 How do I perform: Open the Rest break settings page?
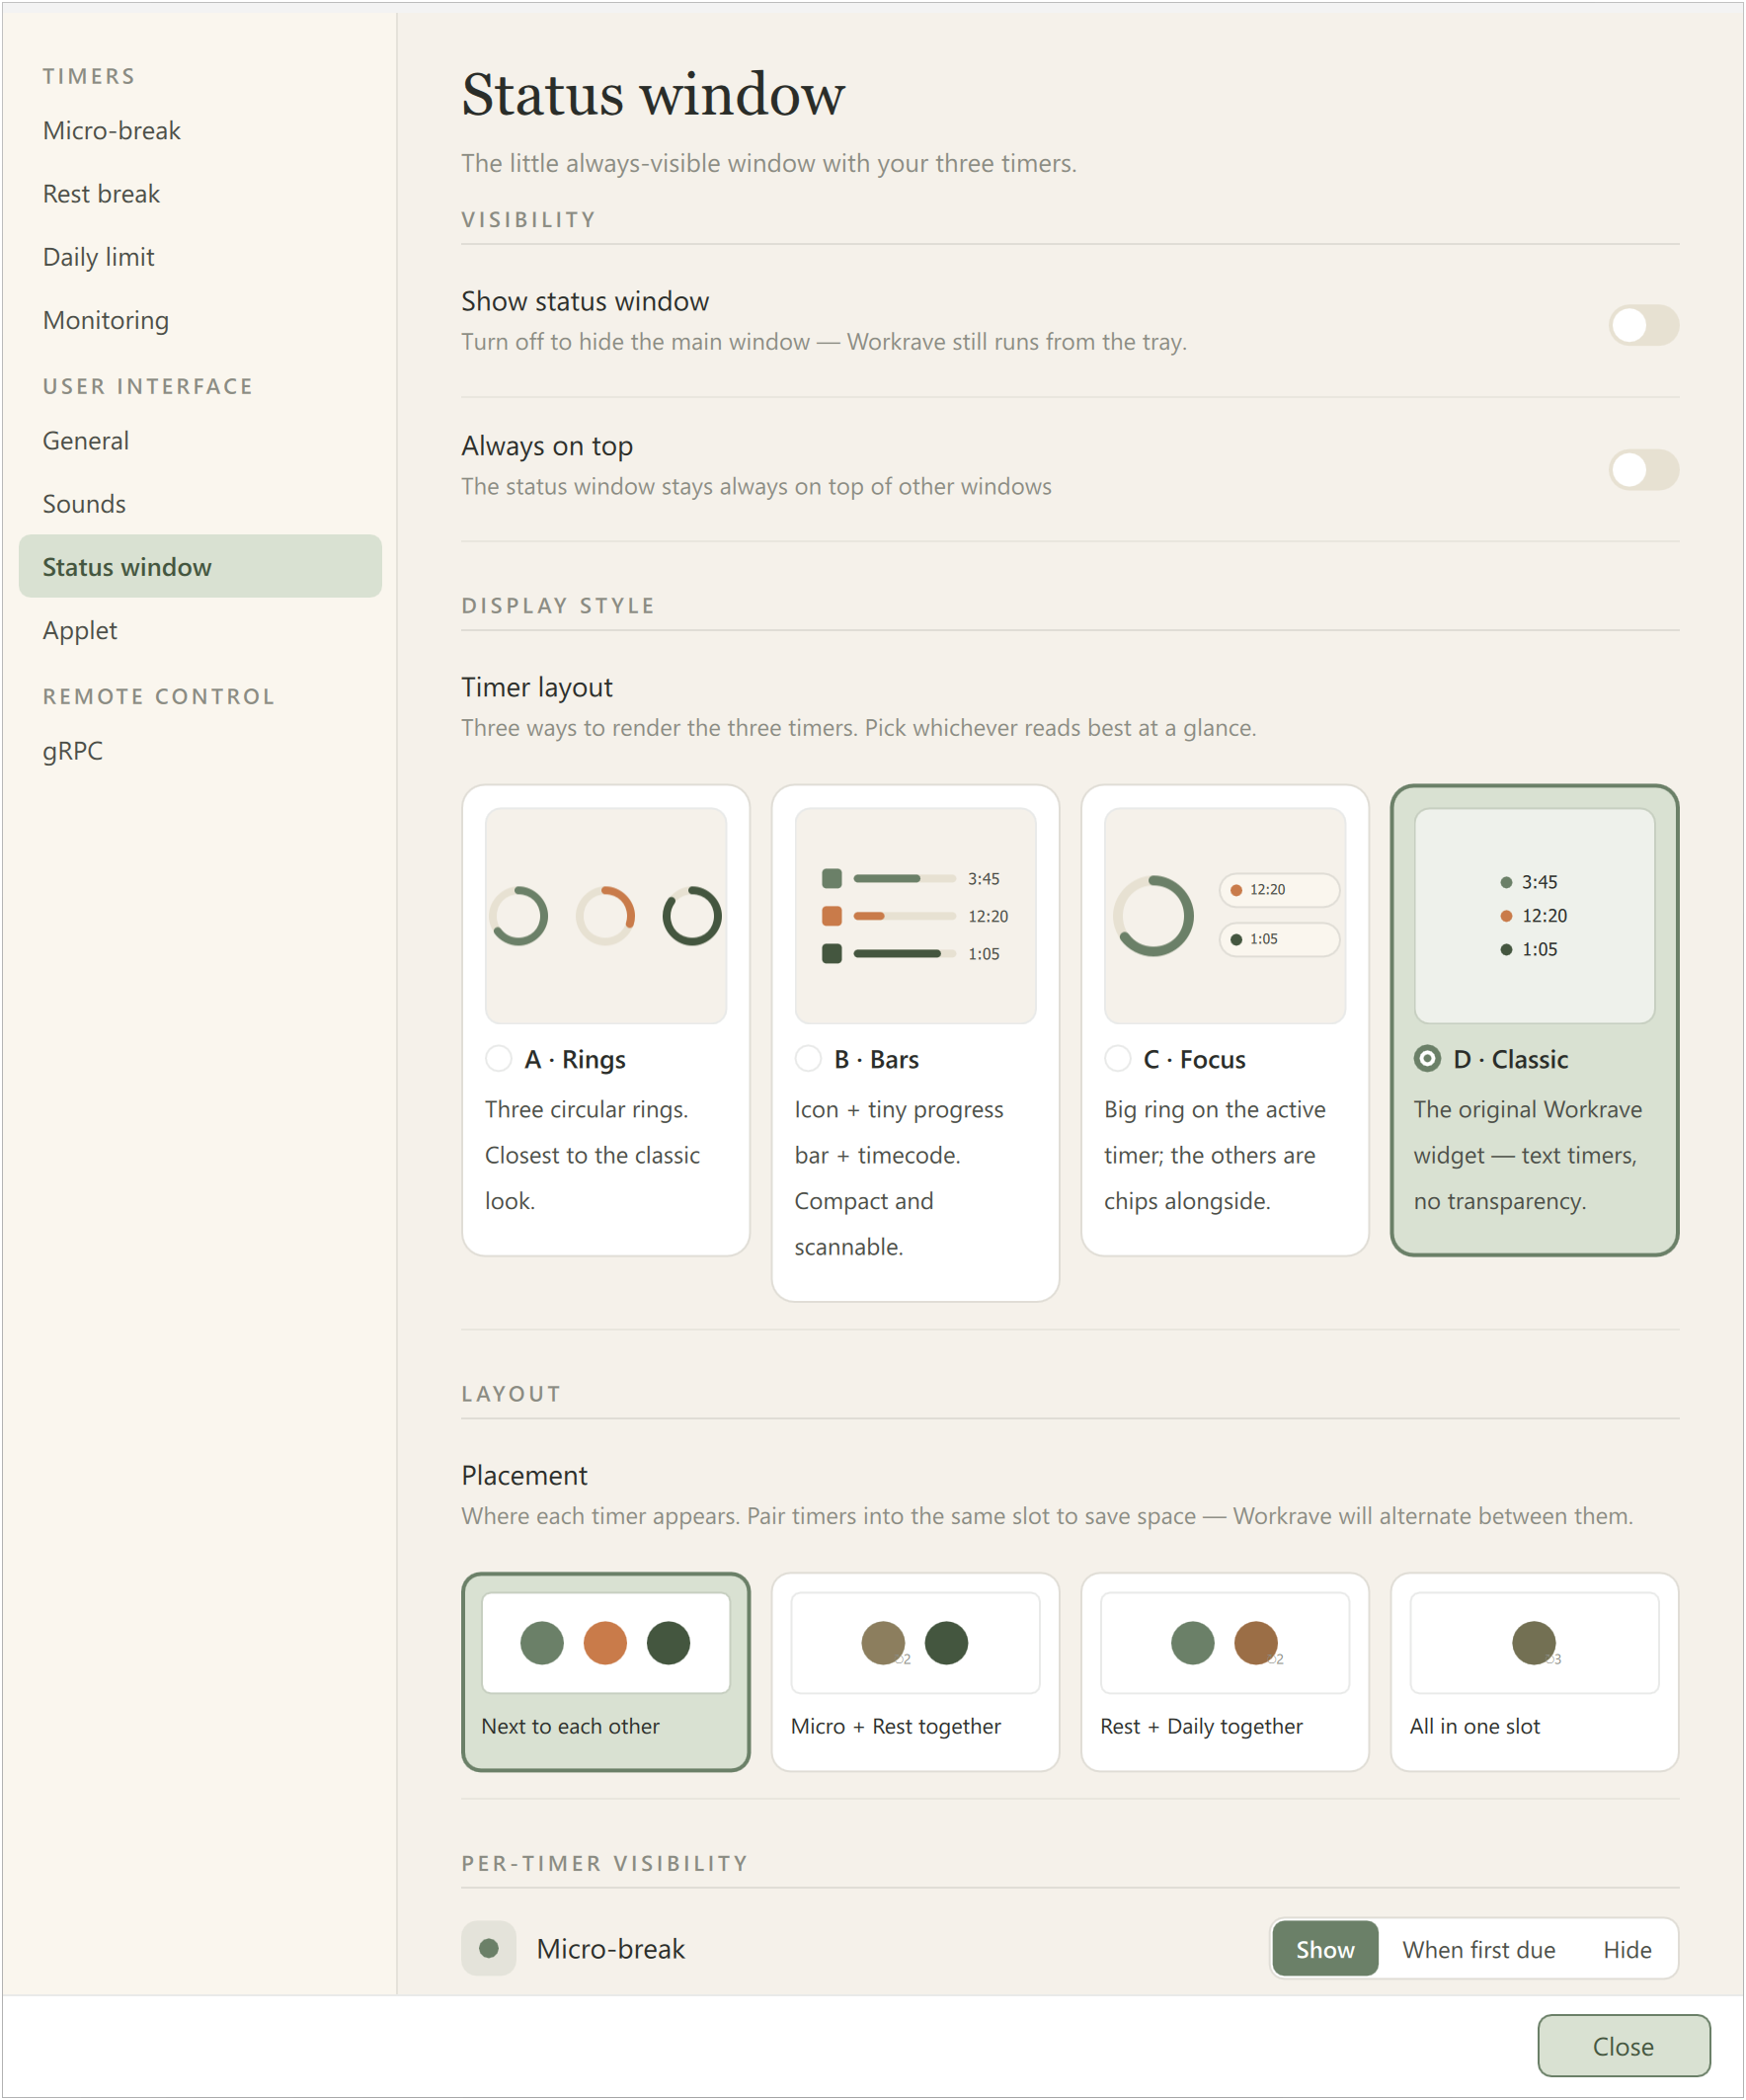coord(200,194)
